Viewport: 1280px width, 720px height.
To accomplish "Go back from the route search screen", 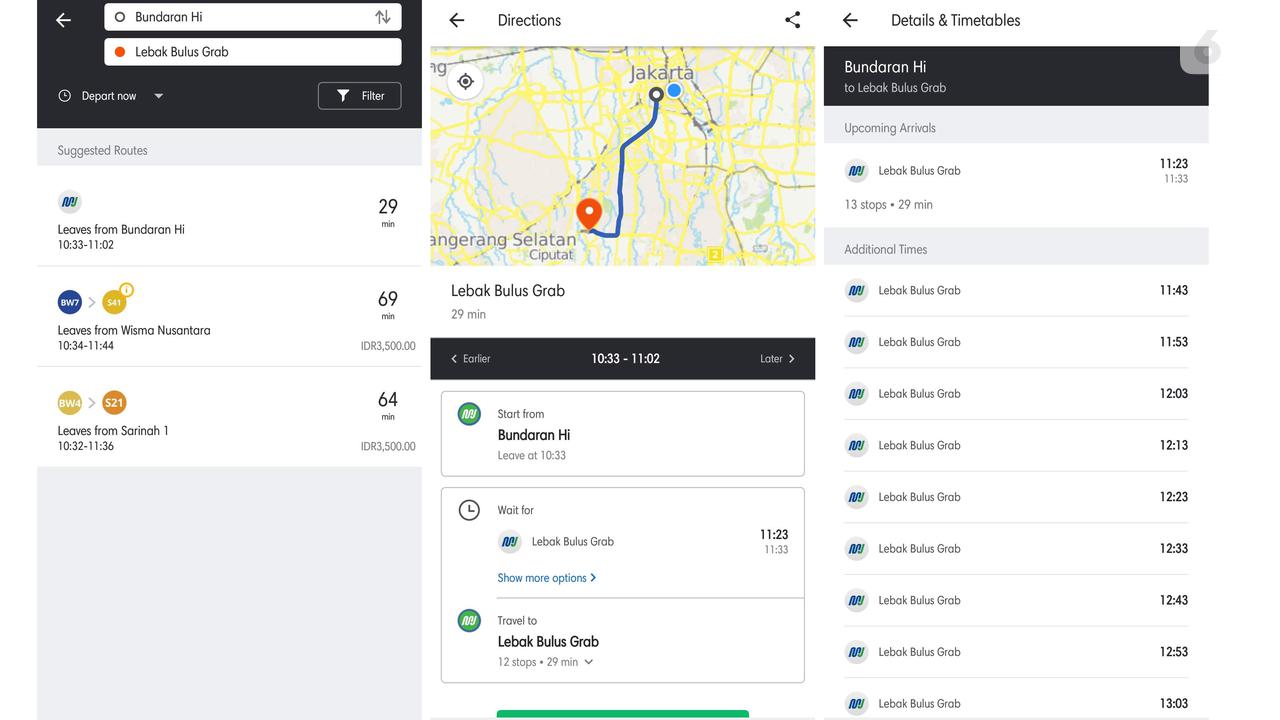I will [x=64, y=20].
